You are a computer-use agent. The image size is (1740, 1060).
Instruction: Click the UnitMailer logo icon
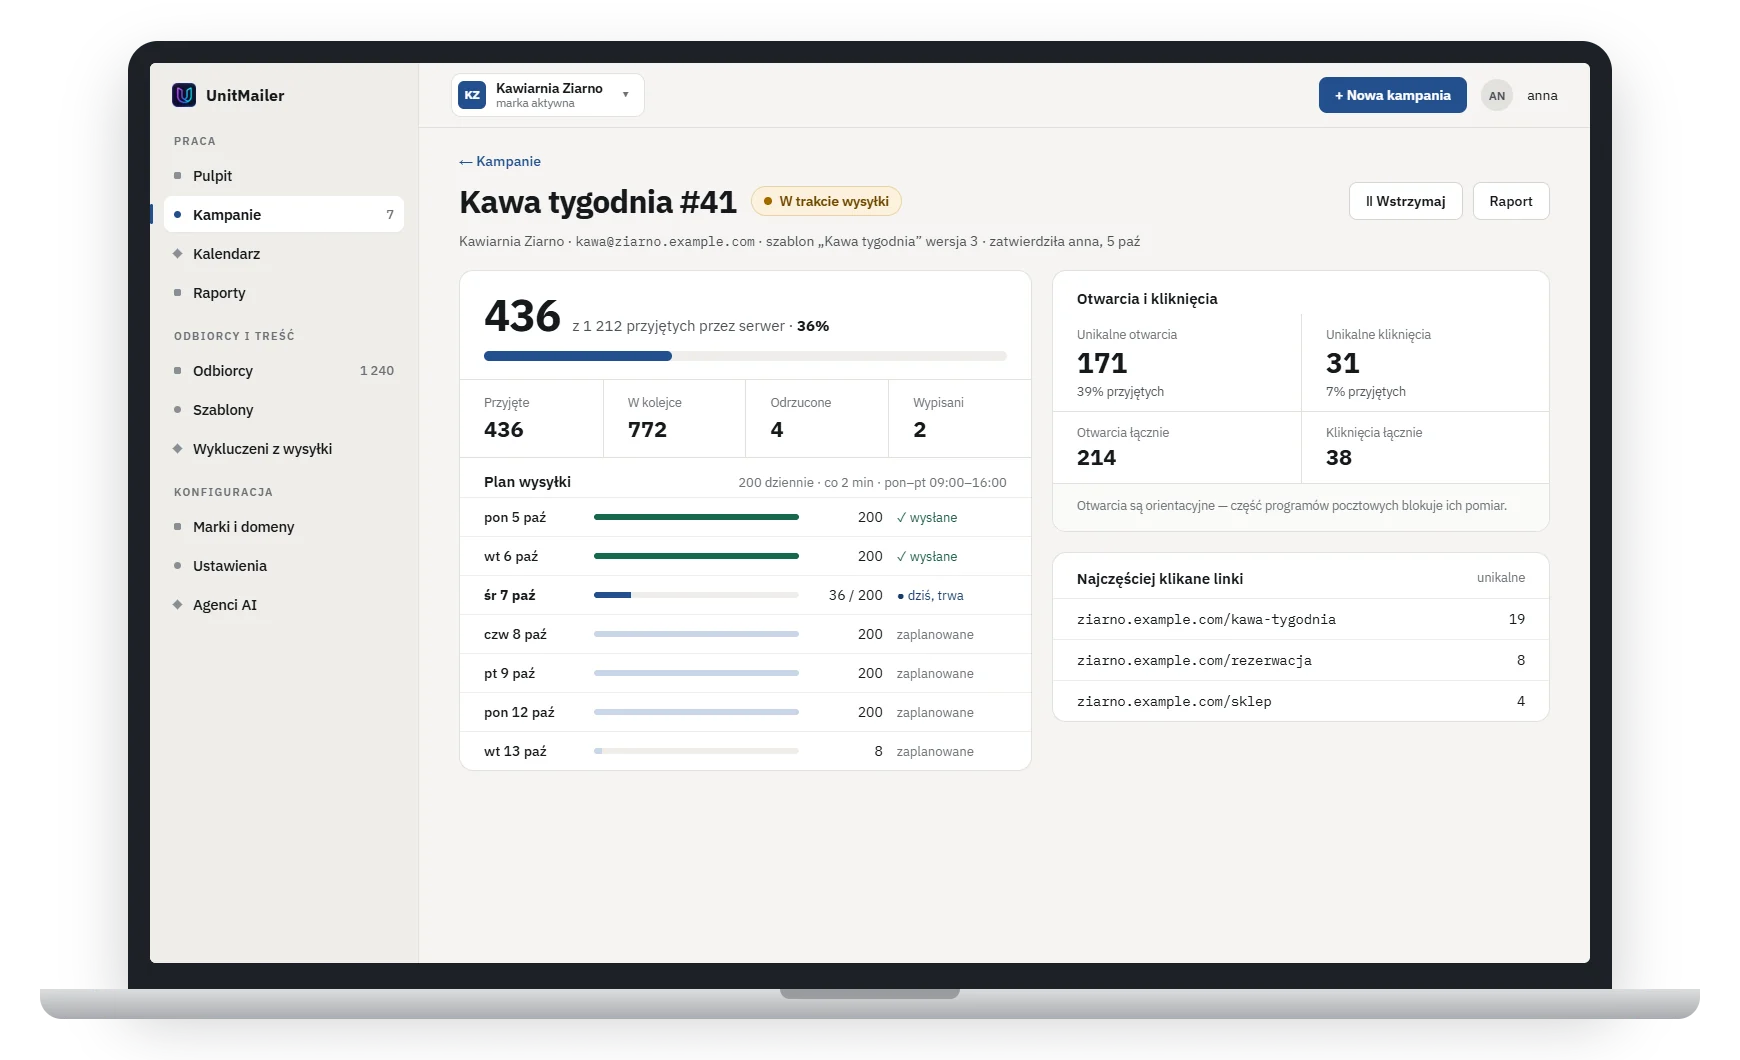[x=184, y=95]
